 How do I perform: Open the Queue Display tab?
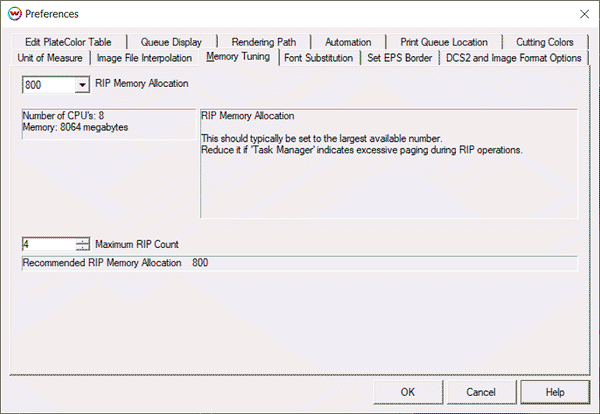point(173,42)
